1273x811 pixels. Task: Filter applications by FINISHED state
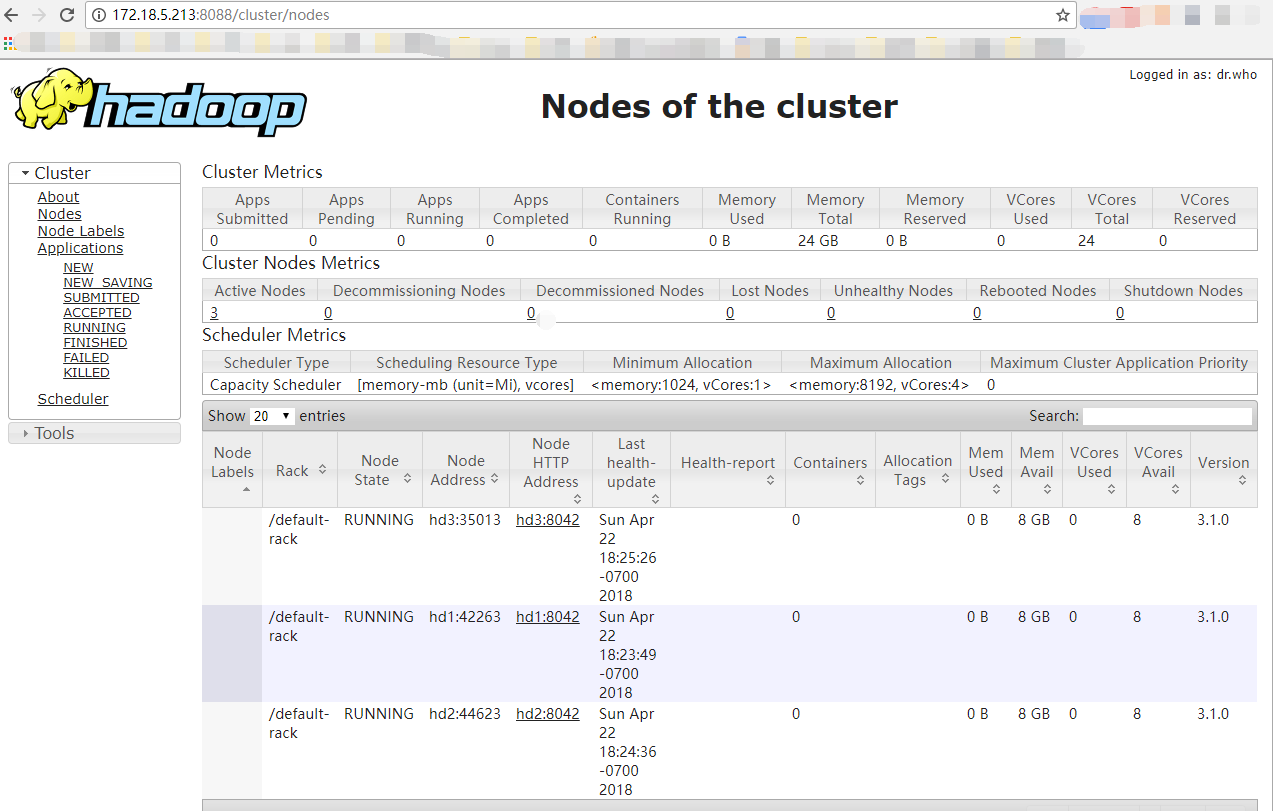[x=95, y=343]
